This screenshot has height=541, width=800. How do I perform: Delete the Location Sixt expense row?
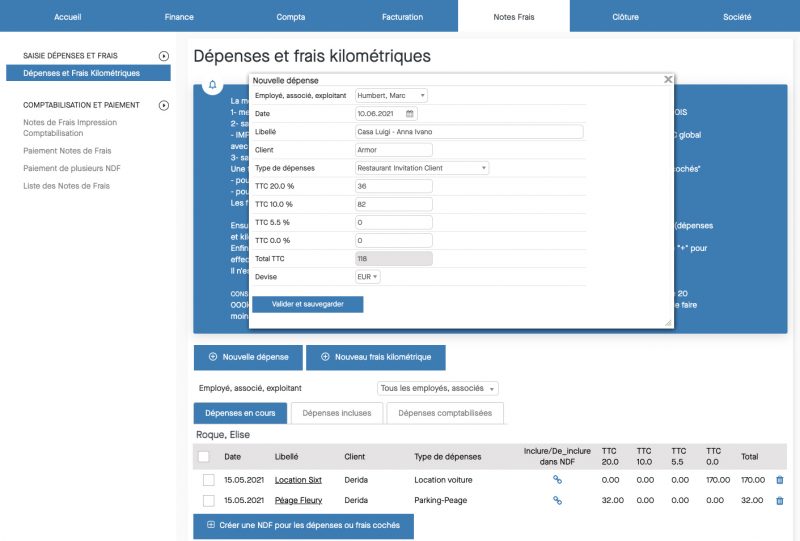point(780,480)
